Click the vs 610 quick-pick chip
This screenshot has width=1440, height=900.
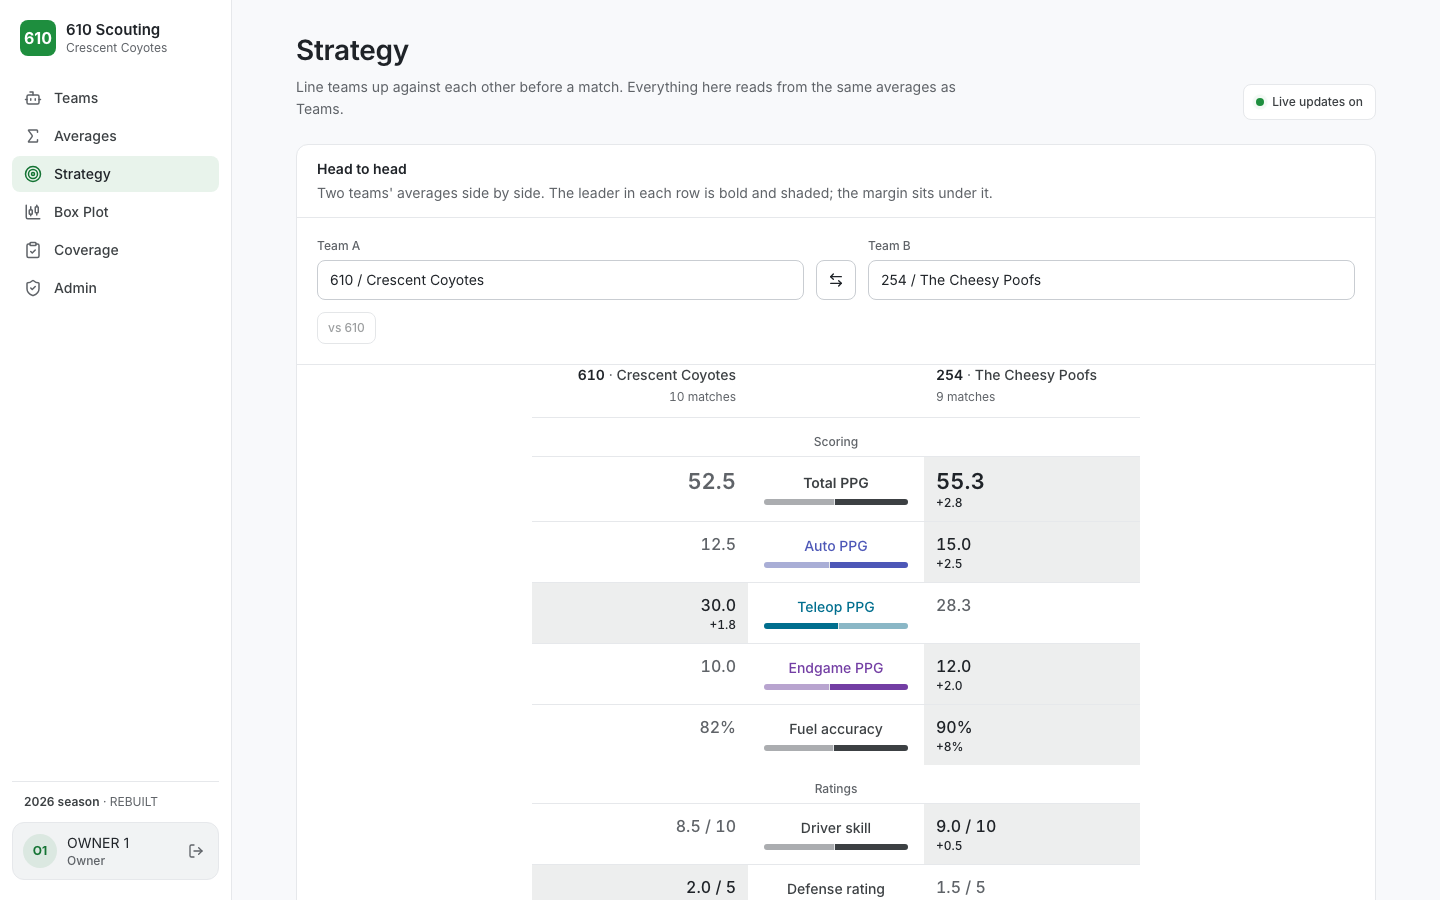[346, 328]
